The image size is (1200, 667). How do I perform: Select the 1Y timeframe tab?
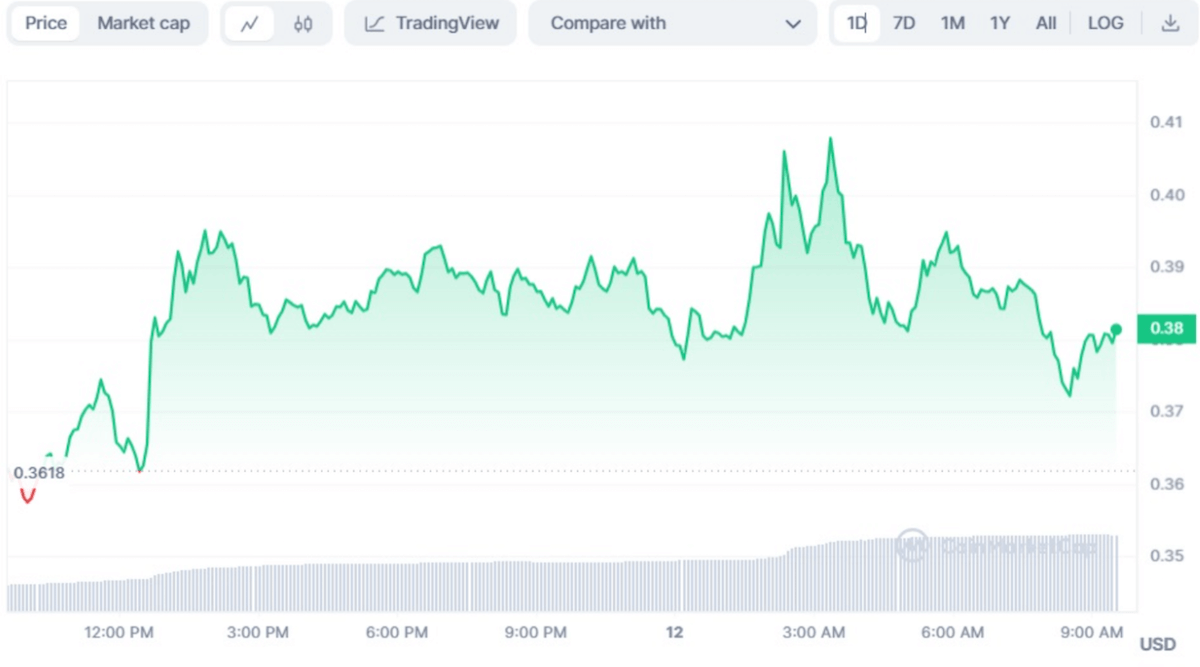click(1000, 22)
